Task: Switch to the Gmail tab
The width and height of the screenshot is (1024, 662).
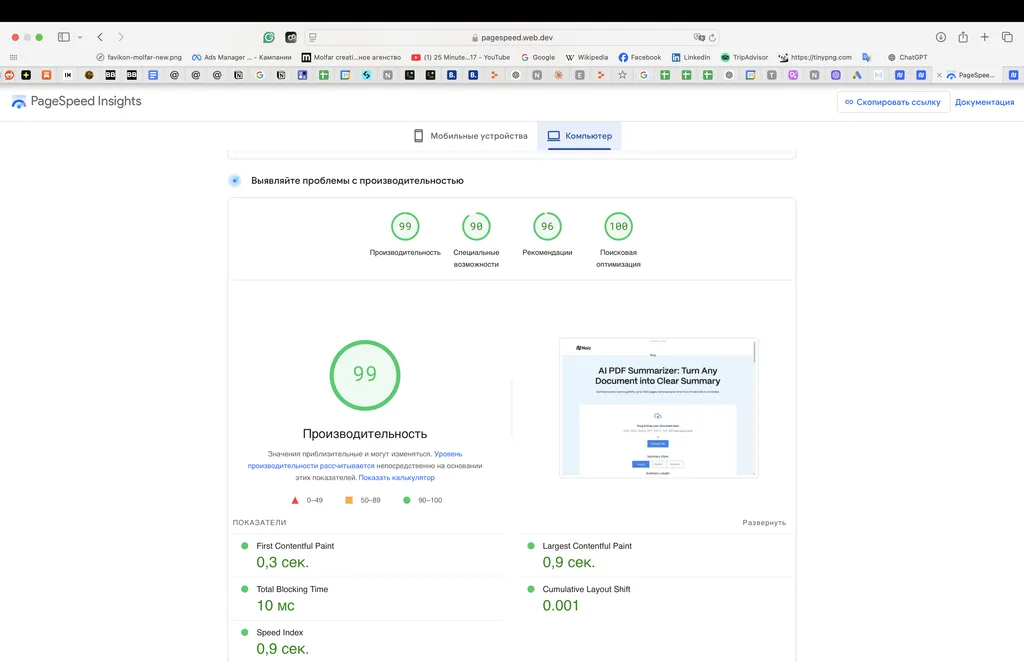Action: click(x=878, y=75)
